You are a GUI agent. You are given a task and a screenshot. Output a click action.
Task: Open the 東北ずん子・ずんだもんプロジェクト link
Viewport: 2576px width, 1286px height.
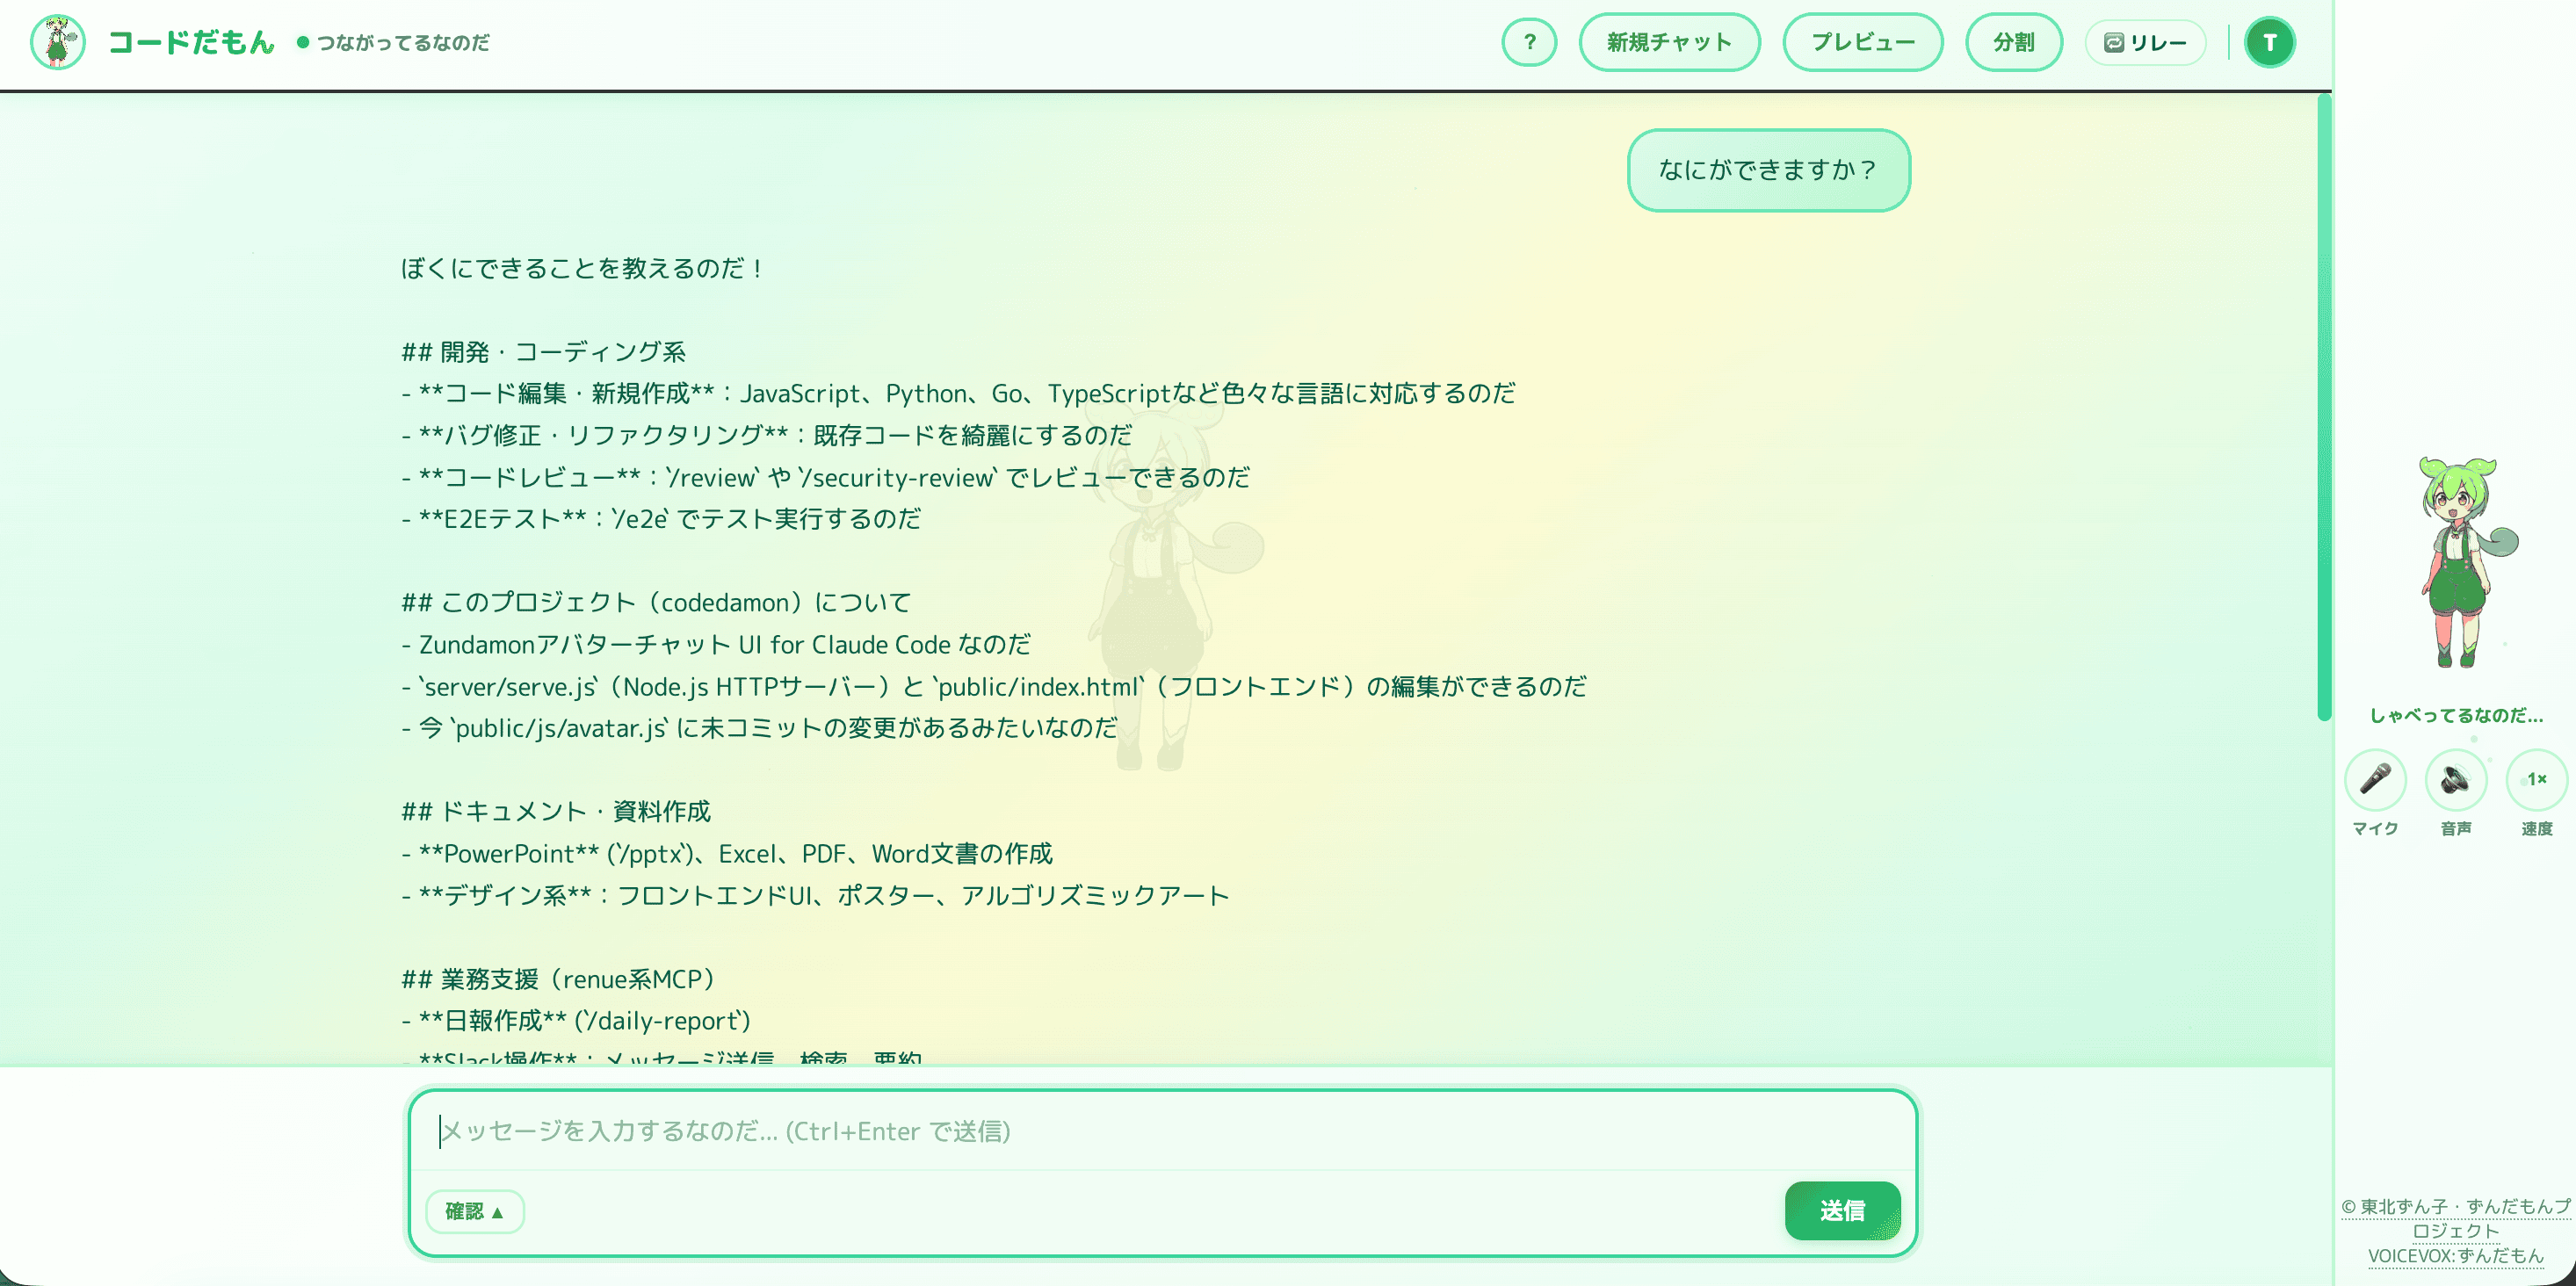click(x=2455, y=1219)
